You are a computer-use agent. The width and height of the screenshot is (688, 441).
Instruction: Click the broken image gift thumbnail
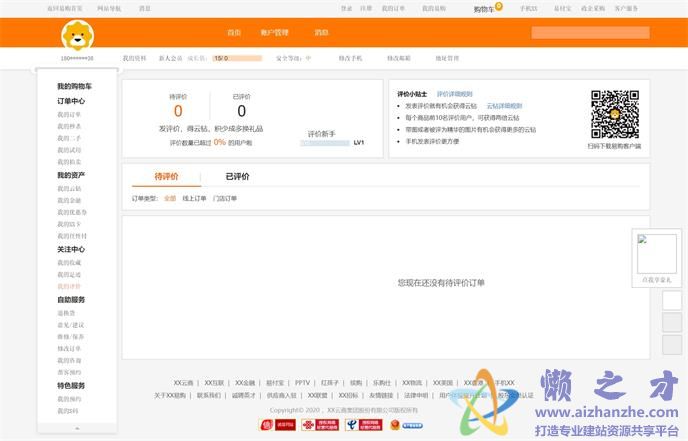(657, 254)
